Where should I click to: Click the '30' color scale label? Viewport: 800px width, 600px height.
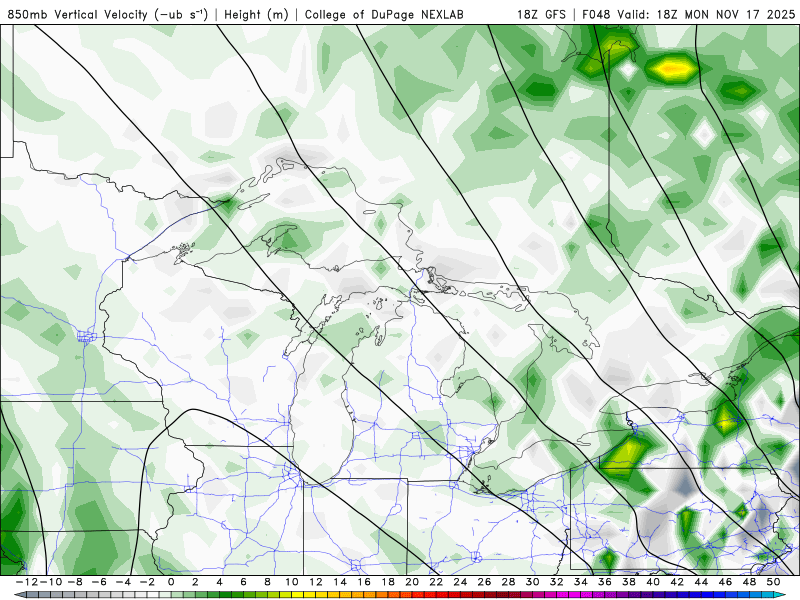532,582
